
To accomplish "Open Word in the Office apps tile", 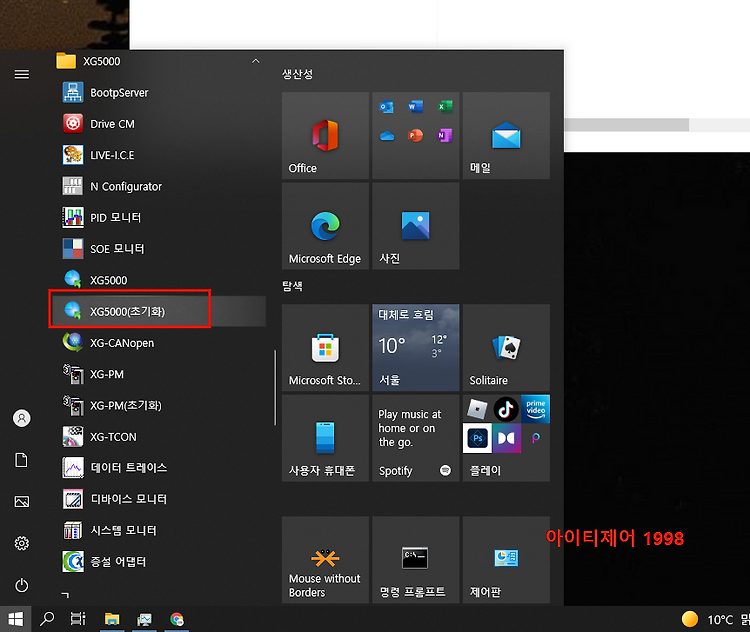I will click(415, 107).
